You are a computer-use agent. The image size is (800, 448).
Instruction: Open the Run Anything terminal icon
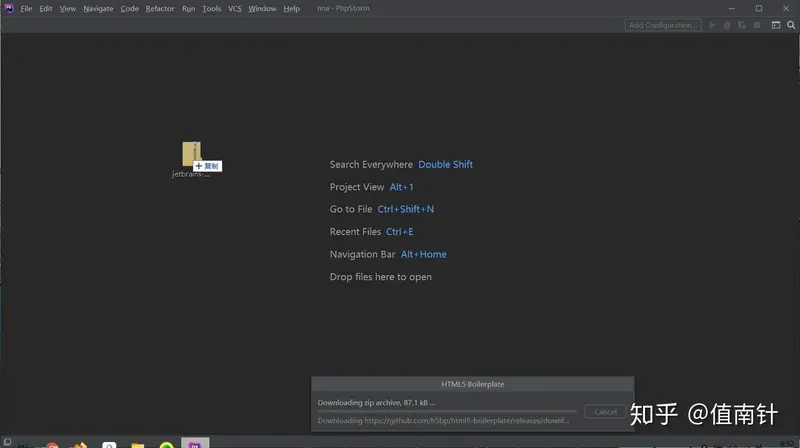pos(776,25)
